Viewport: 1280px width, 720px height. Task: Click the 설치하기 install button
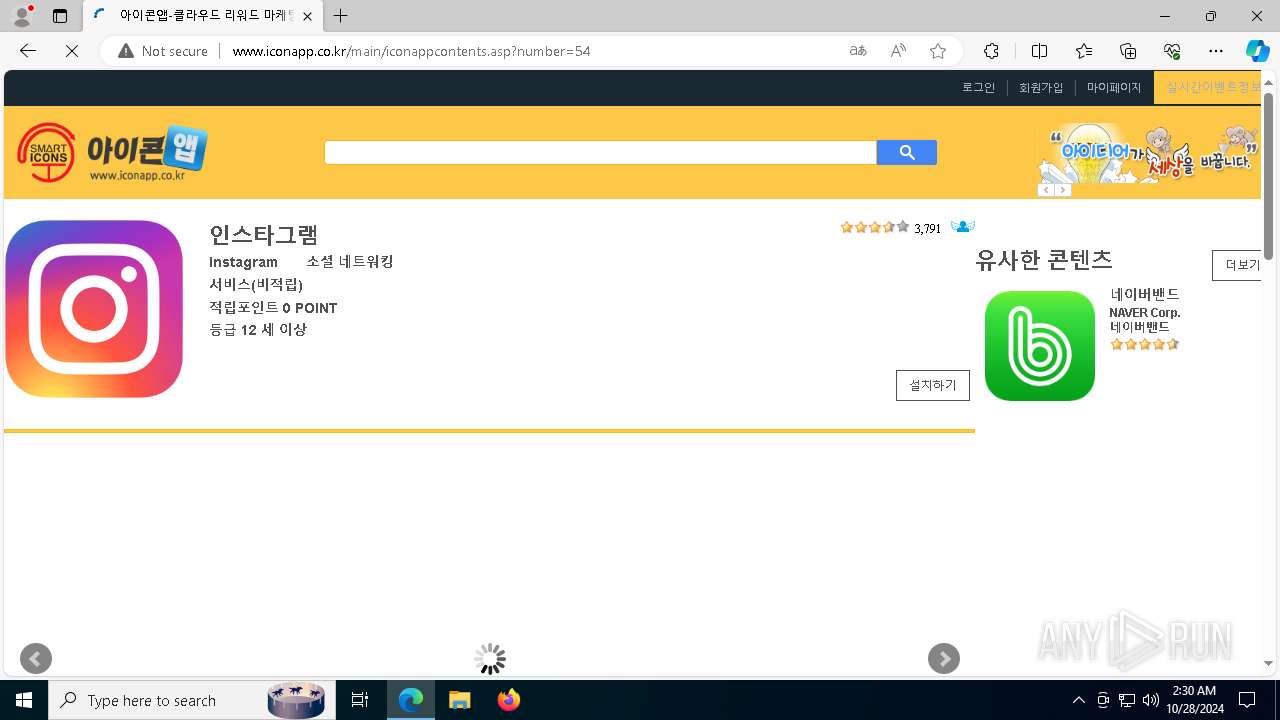pos(933,385)
